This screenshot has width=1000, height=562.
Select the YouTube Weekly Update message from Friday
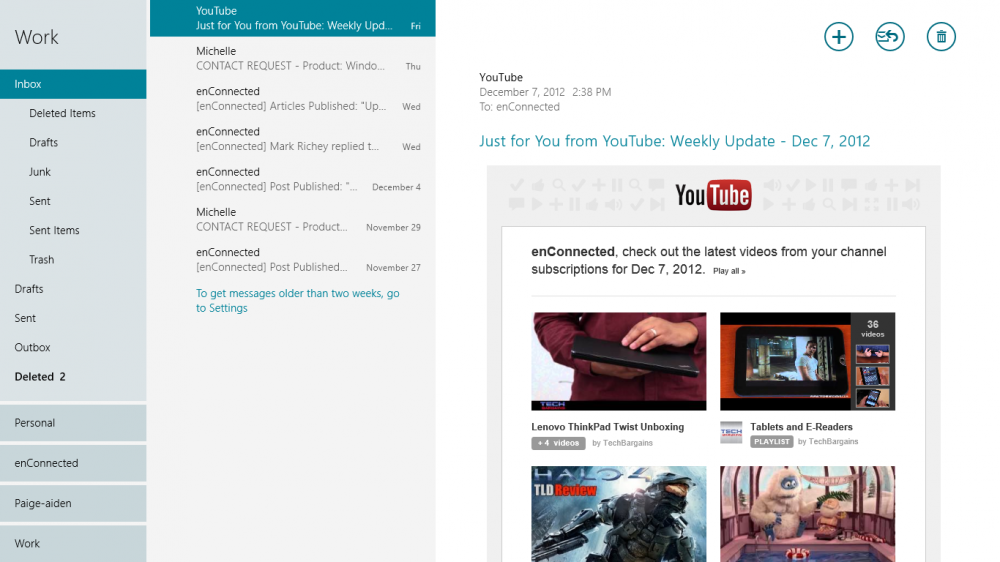pyautogui.click(x=293, y=18)
